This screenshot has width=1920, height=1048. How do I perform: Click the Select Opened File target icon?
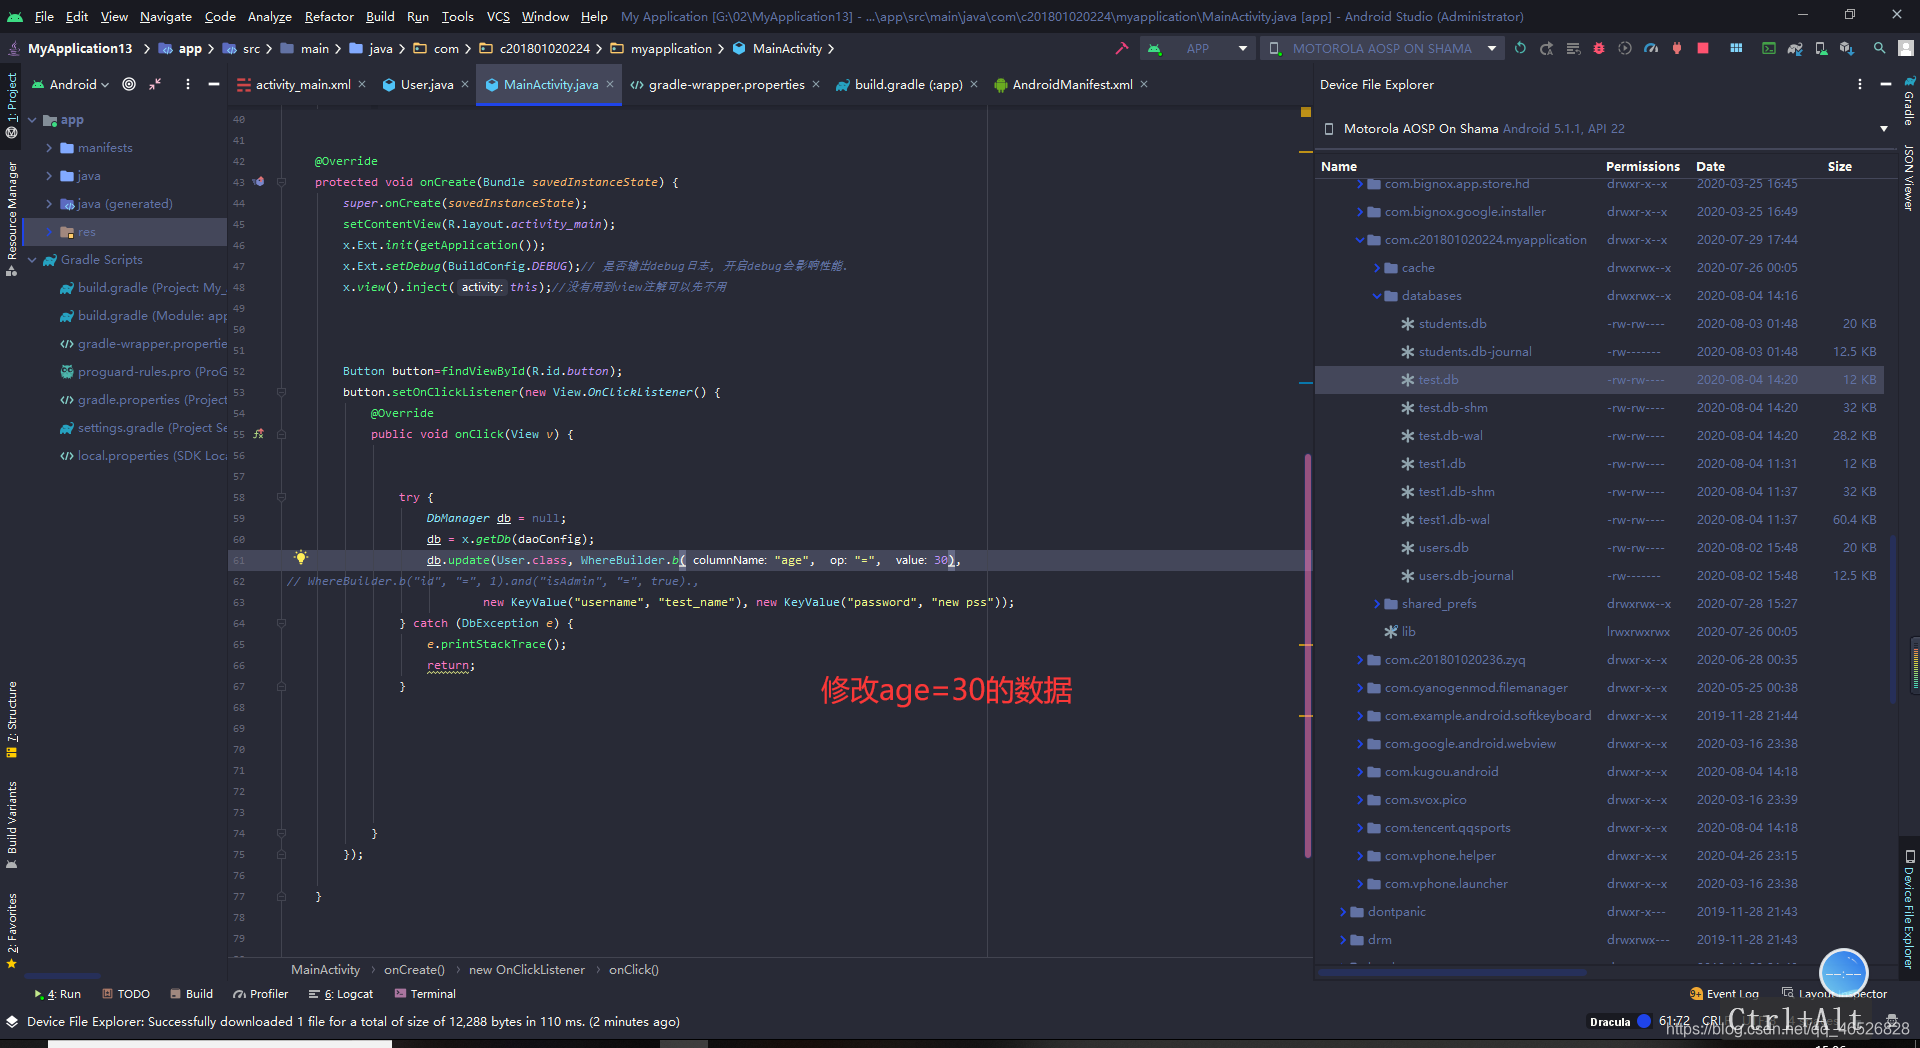coord(129,84)
